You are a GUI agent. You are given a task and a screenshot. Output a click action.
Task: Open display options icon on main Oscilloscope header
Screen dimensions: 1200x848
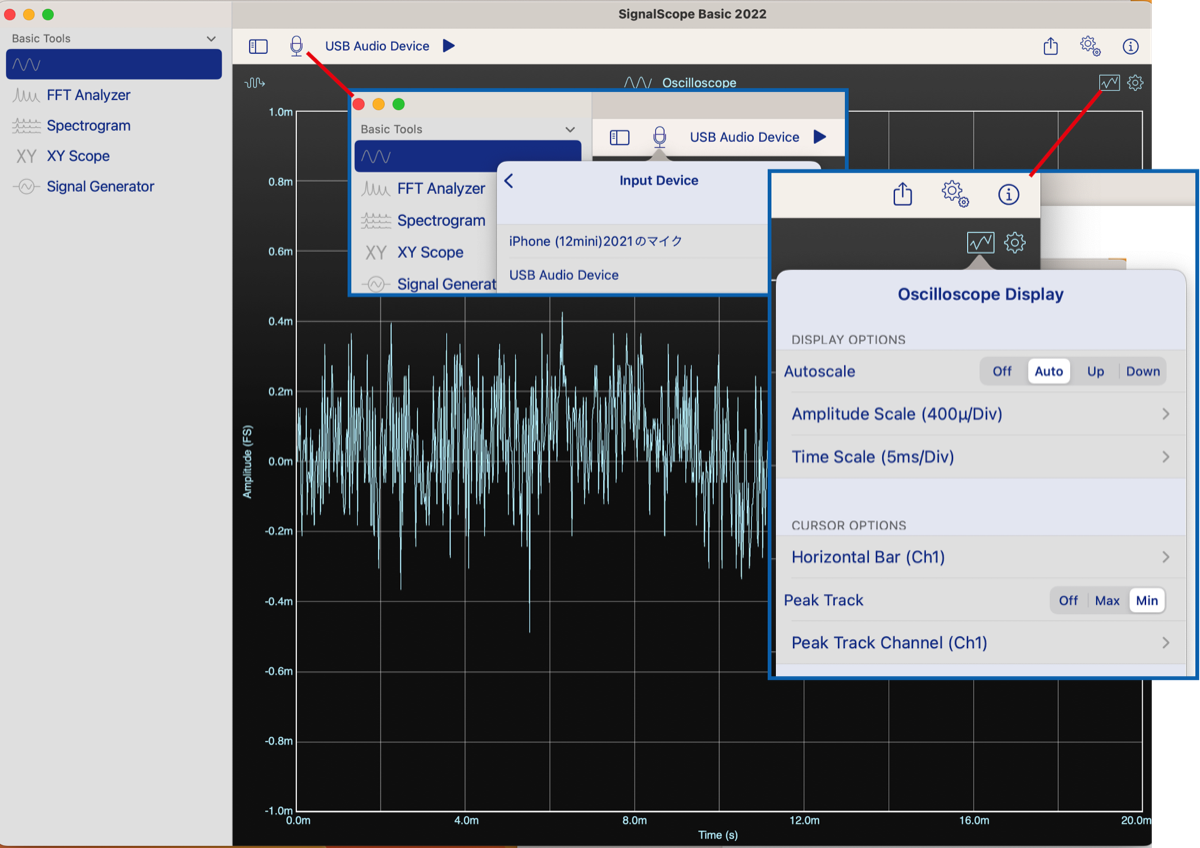1109,83
